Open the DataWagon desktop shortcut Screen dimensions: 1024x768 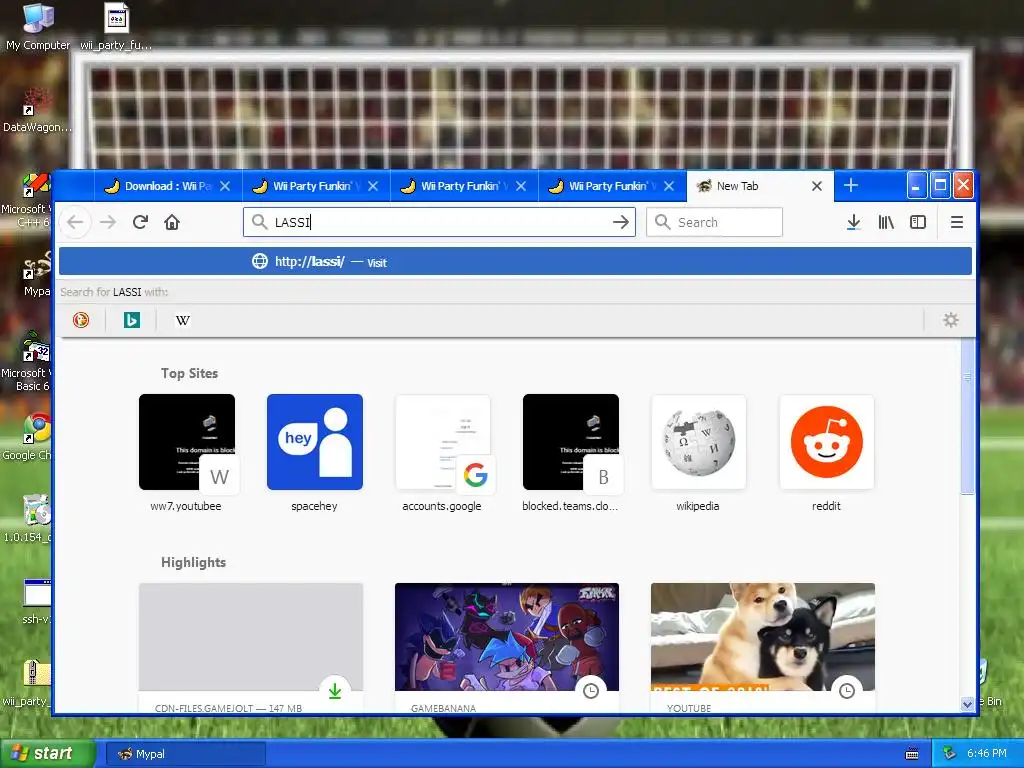point(37,110)
